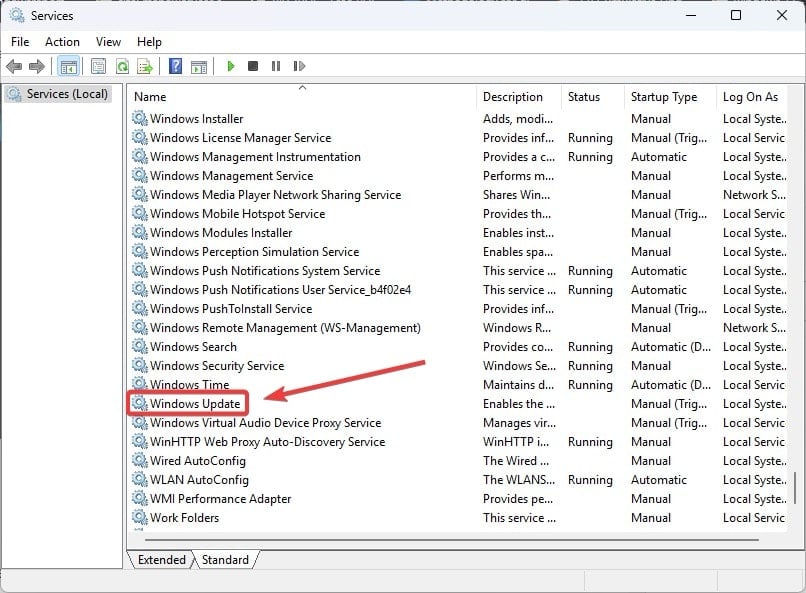
Task: Sort by the Name column header
Action: point(302,97)
